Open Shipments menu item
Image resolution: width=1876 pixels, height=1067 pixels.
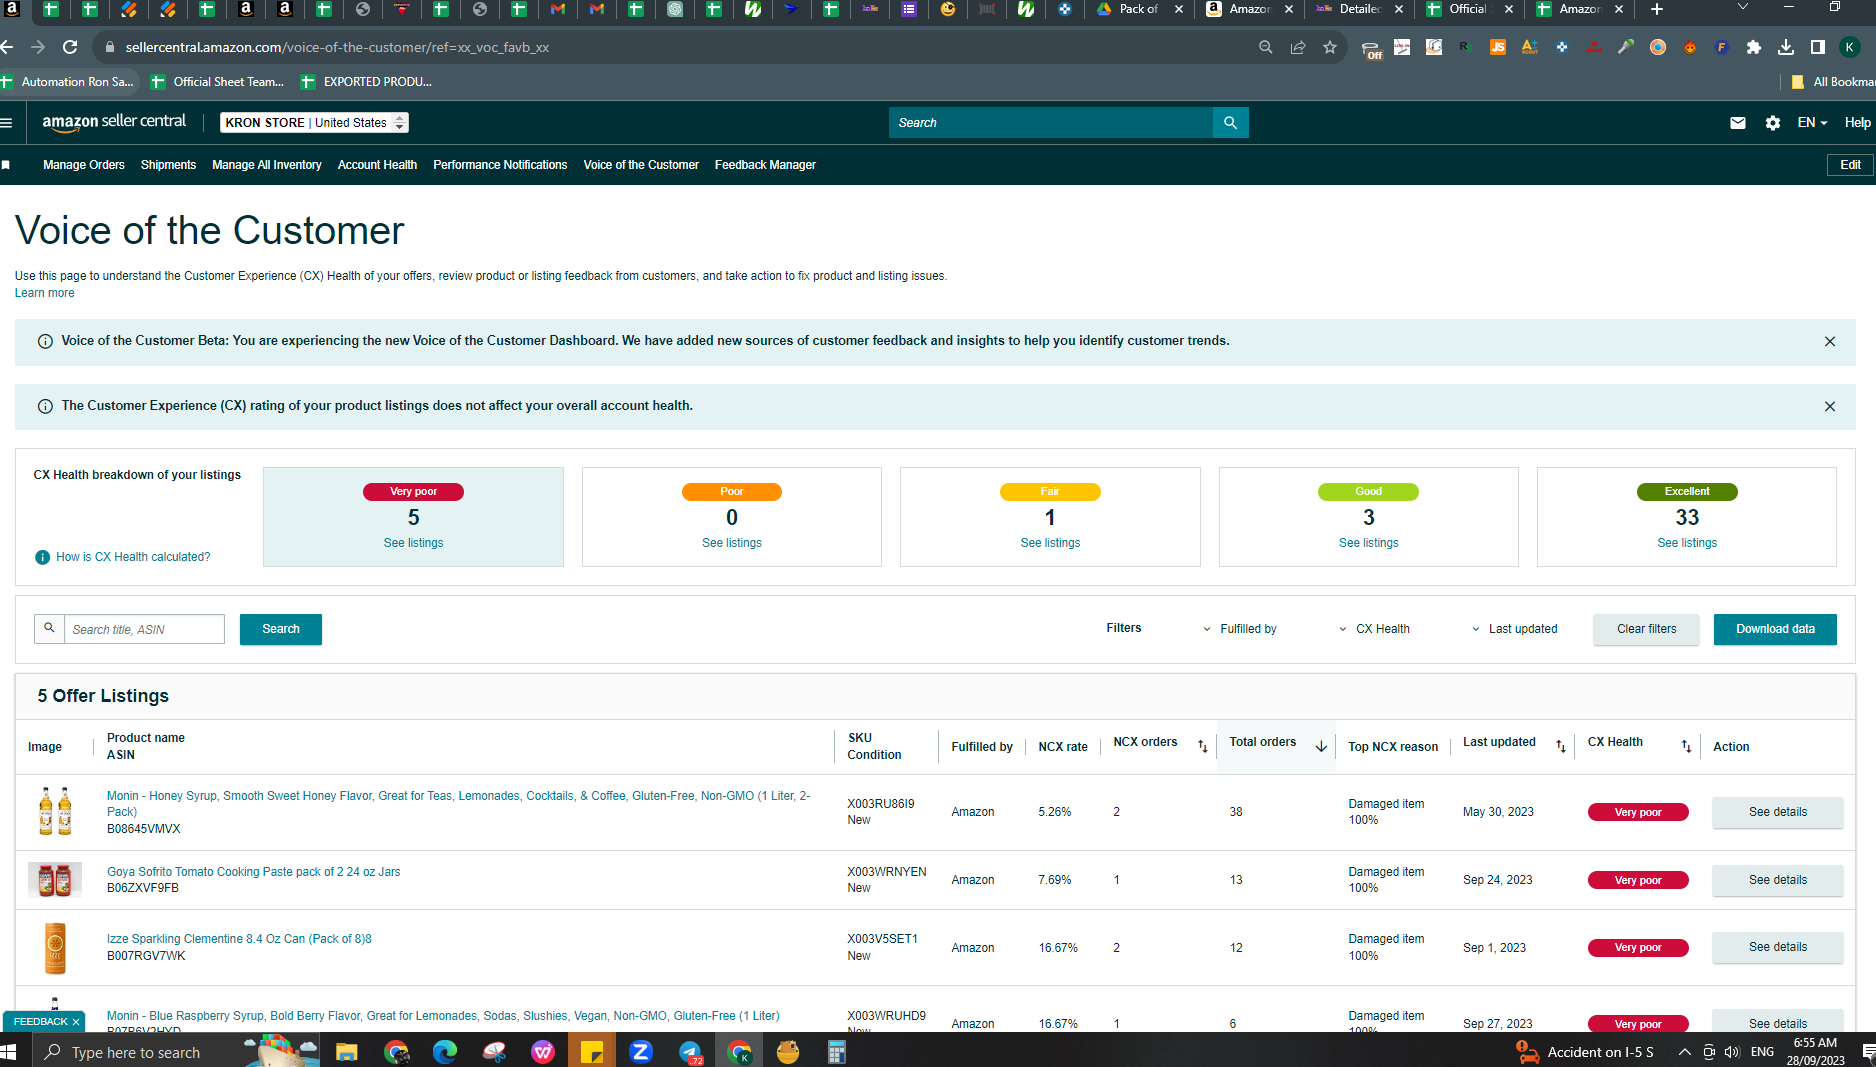(168, 165)
